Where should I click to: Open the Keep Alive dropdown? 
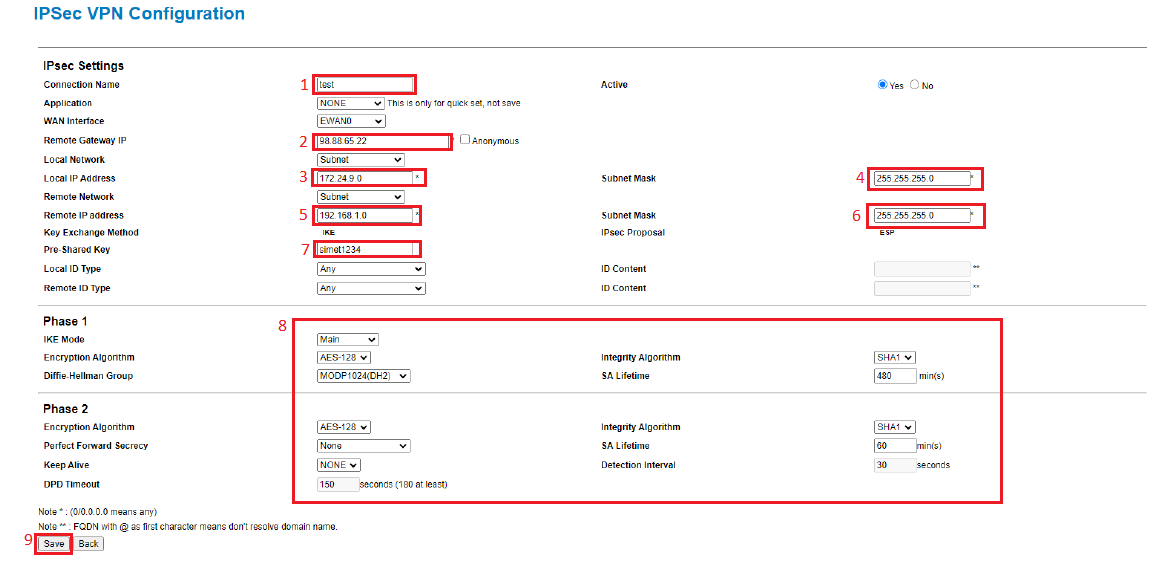pyautogui.click(x=338, y=465)
